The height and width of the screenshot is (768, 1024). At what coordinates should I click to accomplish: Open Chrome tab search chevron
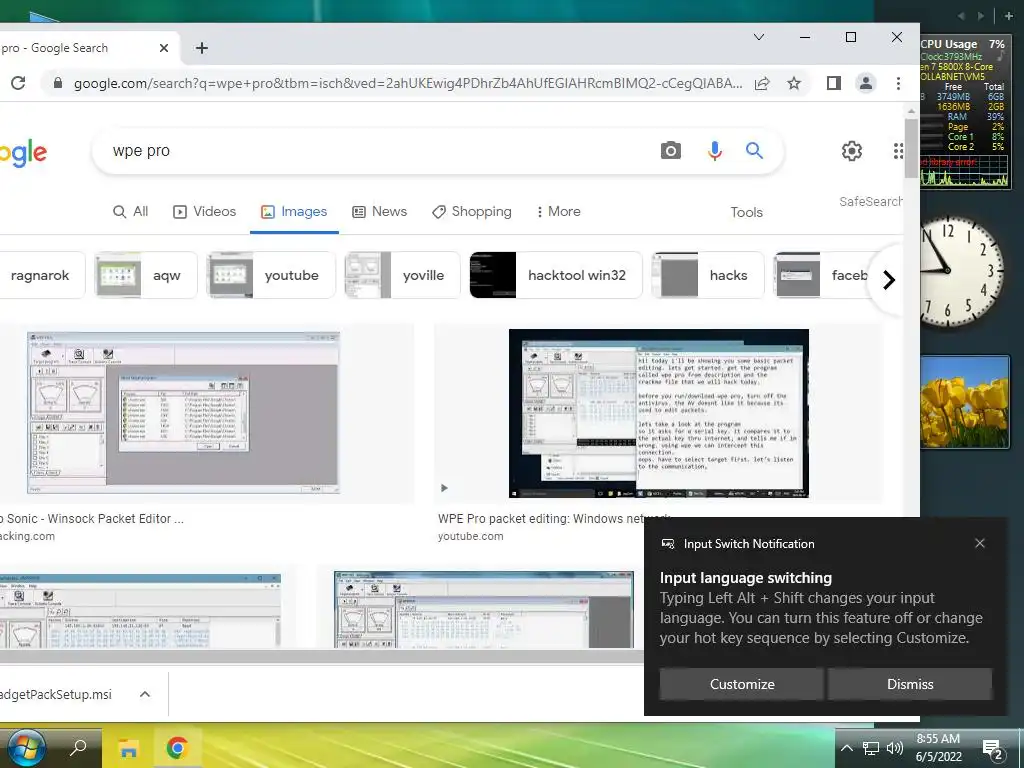click(759, 37)
